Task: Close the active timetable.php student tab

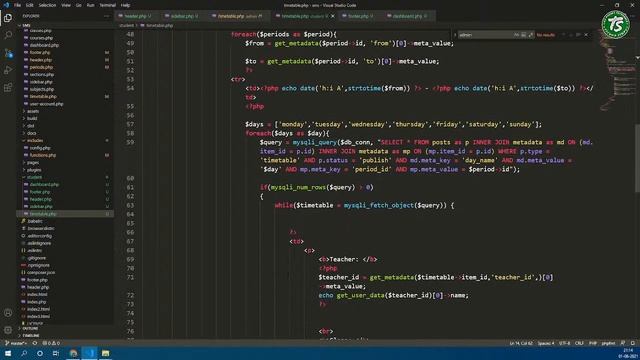Action: (x=333, y=16)
